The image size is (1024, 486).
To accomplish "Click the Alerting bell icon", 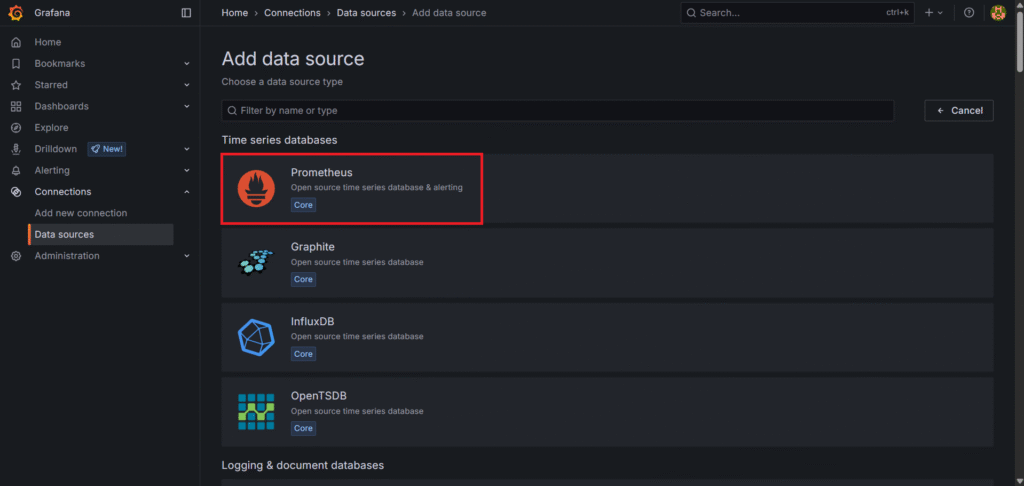I will (x=16, y=170).
